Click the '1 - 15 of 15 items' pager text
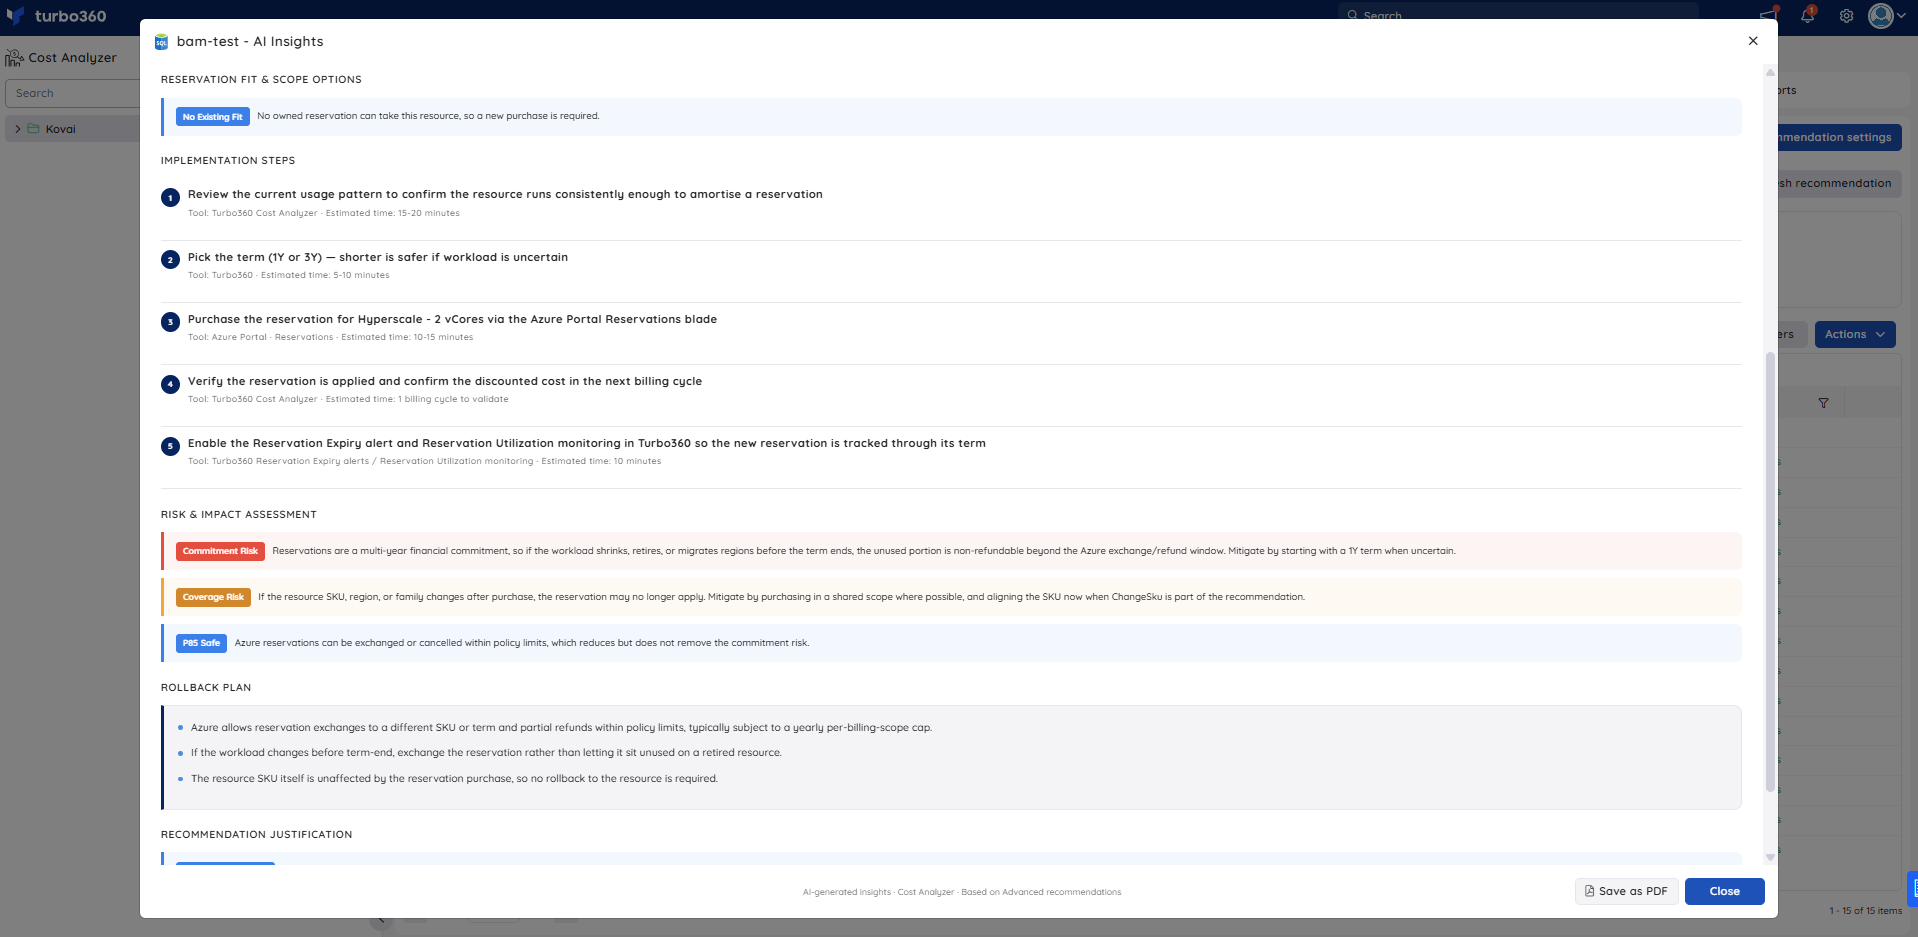Viewport: 1918px width, 937px height. click(x=1866, y=911)
